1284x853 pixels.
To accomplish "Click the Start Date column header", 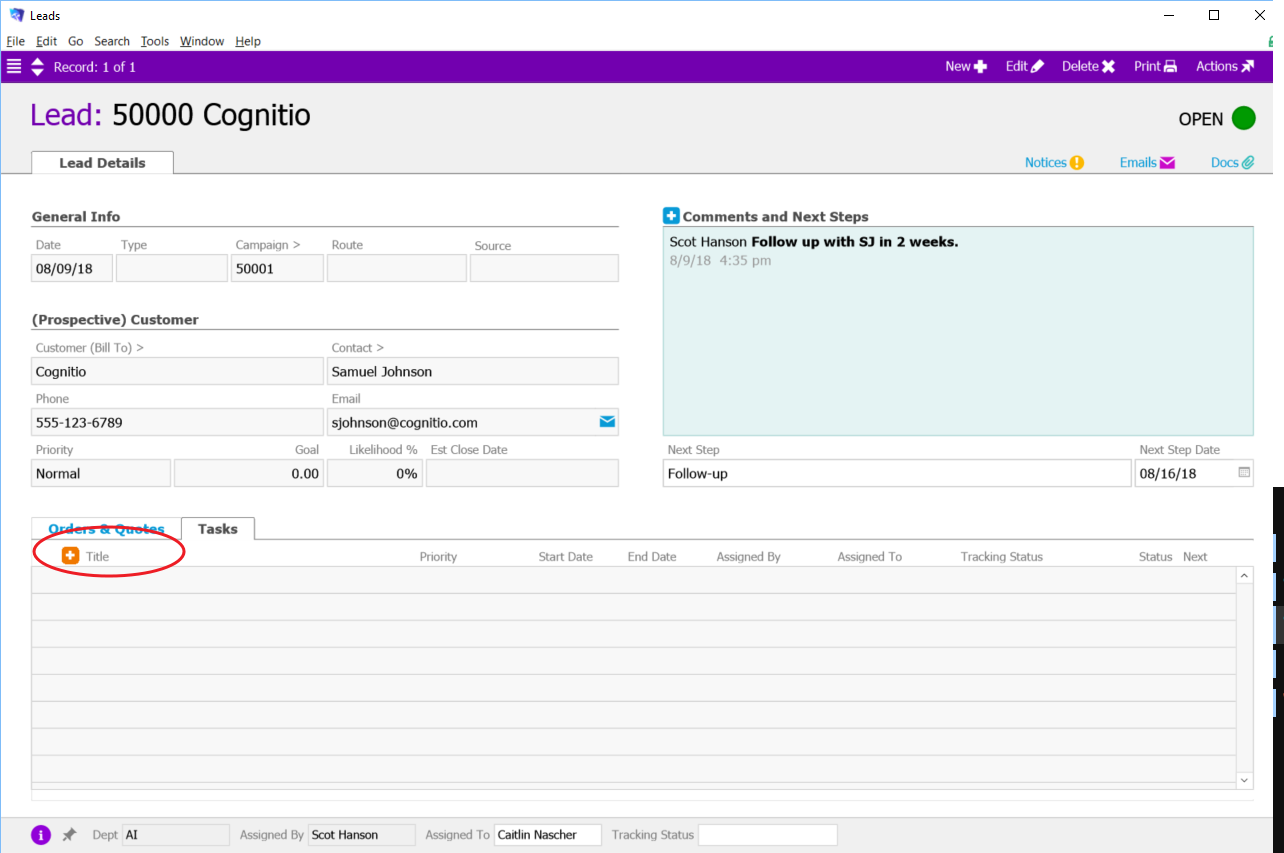I will [x=566, y=557].
